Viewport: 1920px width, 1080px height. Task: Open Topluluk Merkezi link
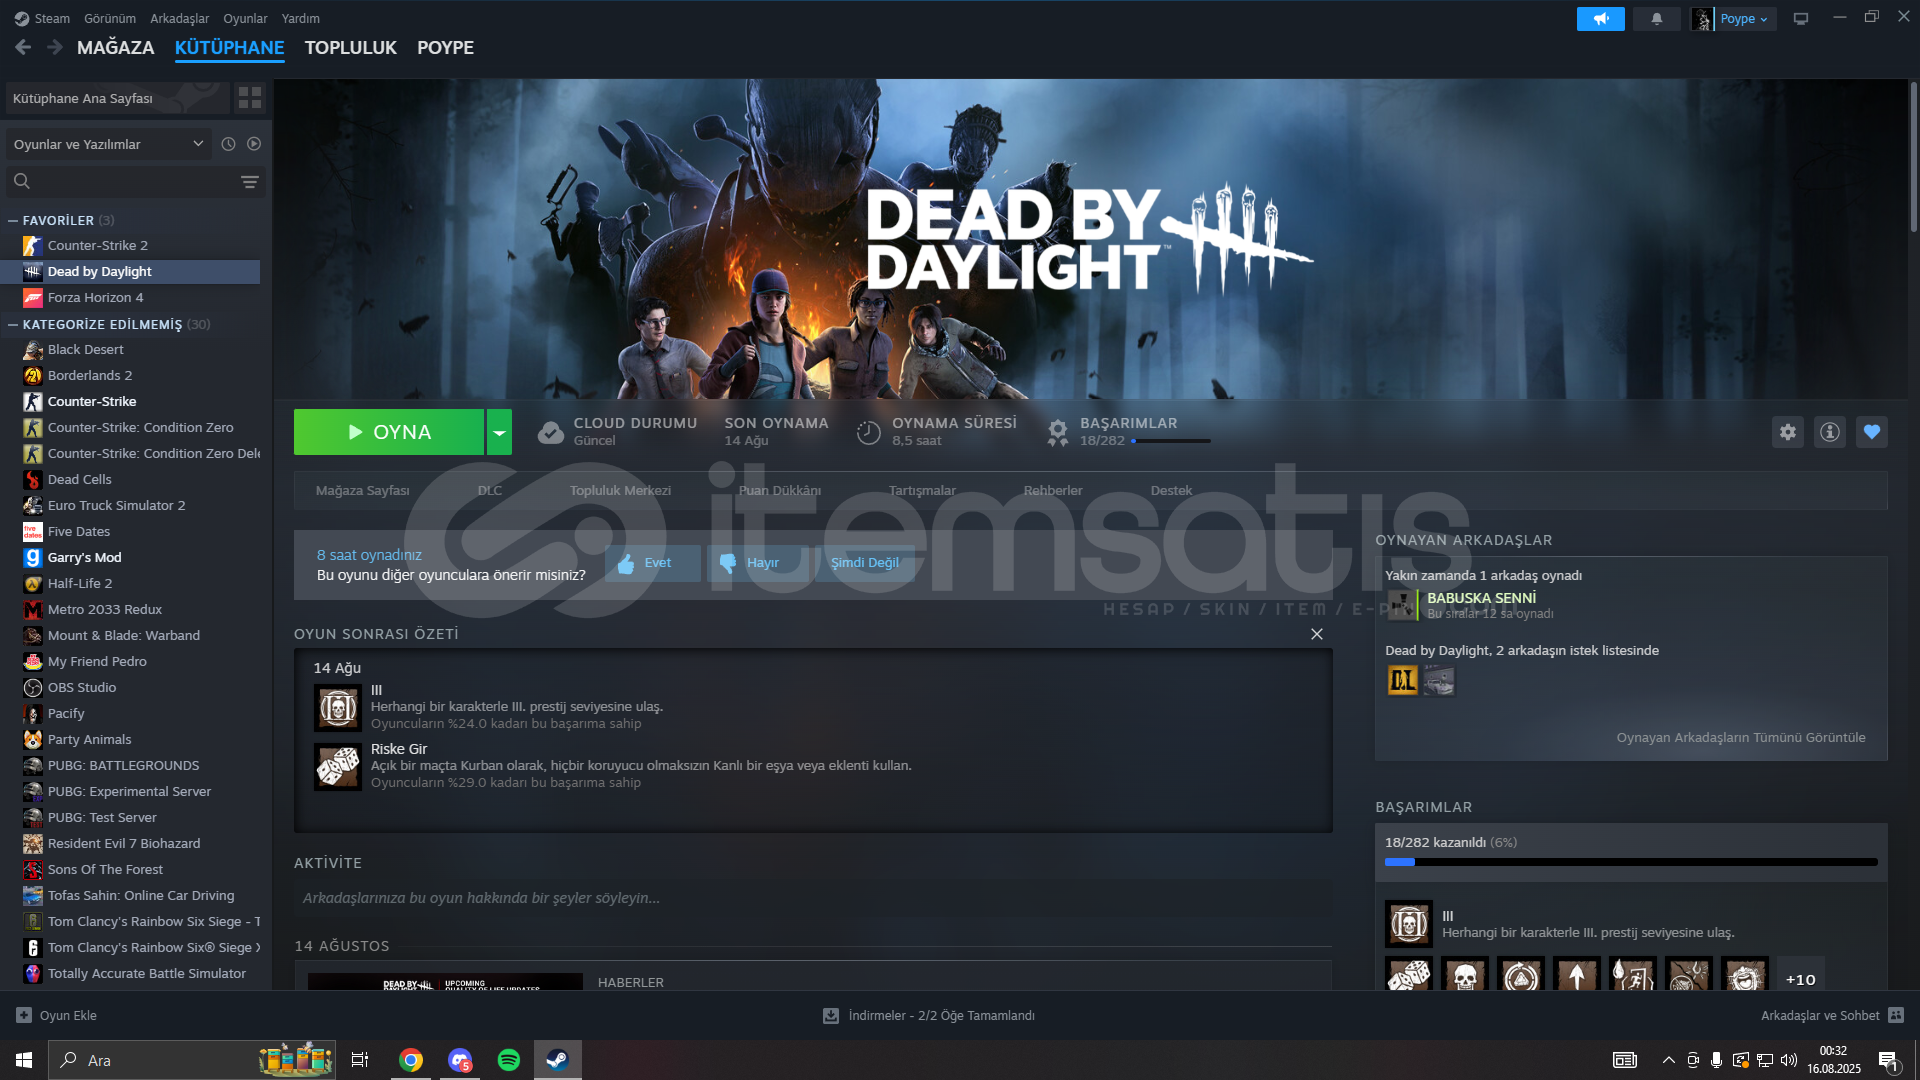620,490
